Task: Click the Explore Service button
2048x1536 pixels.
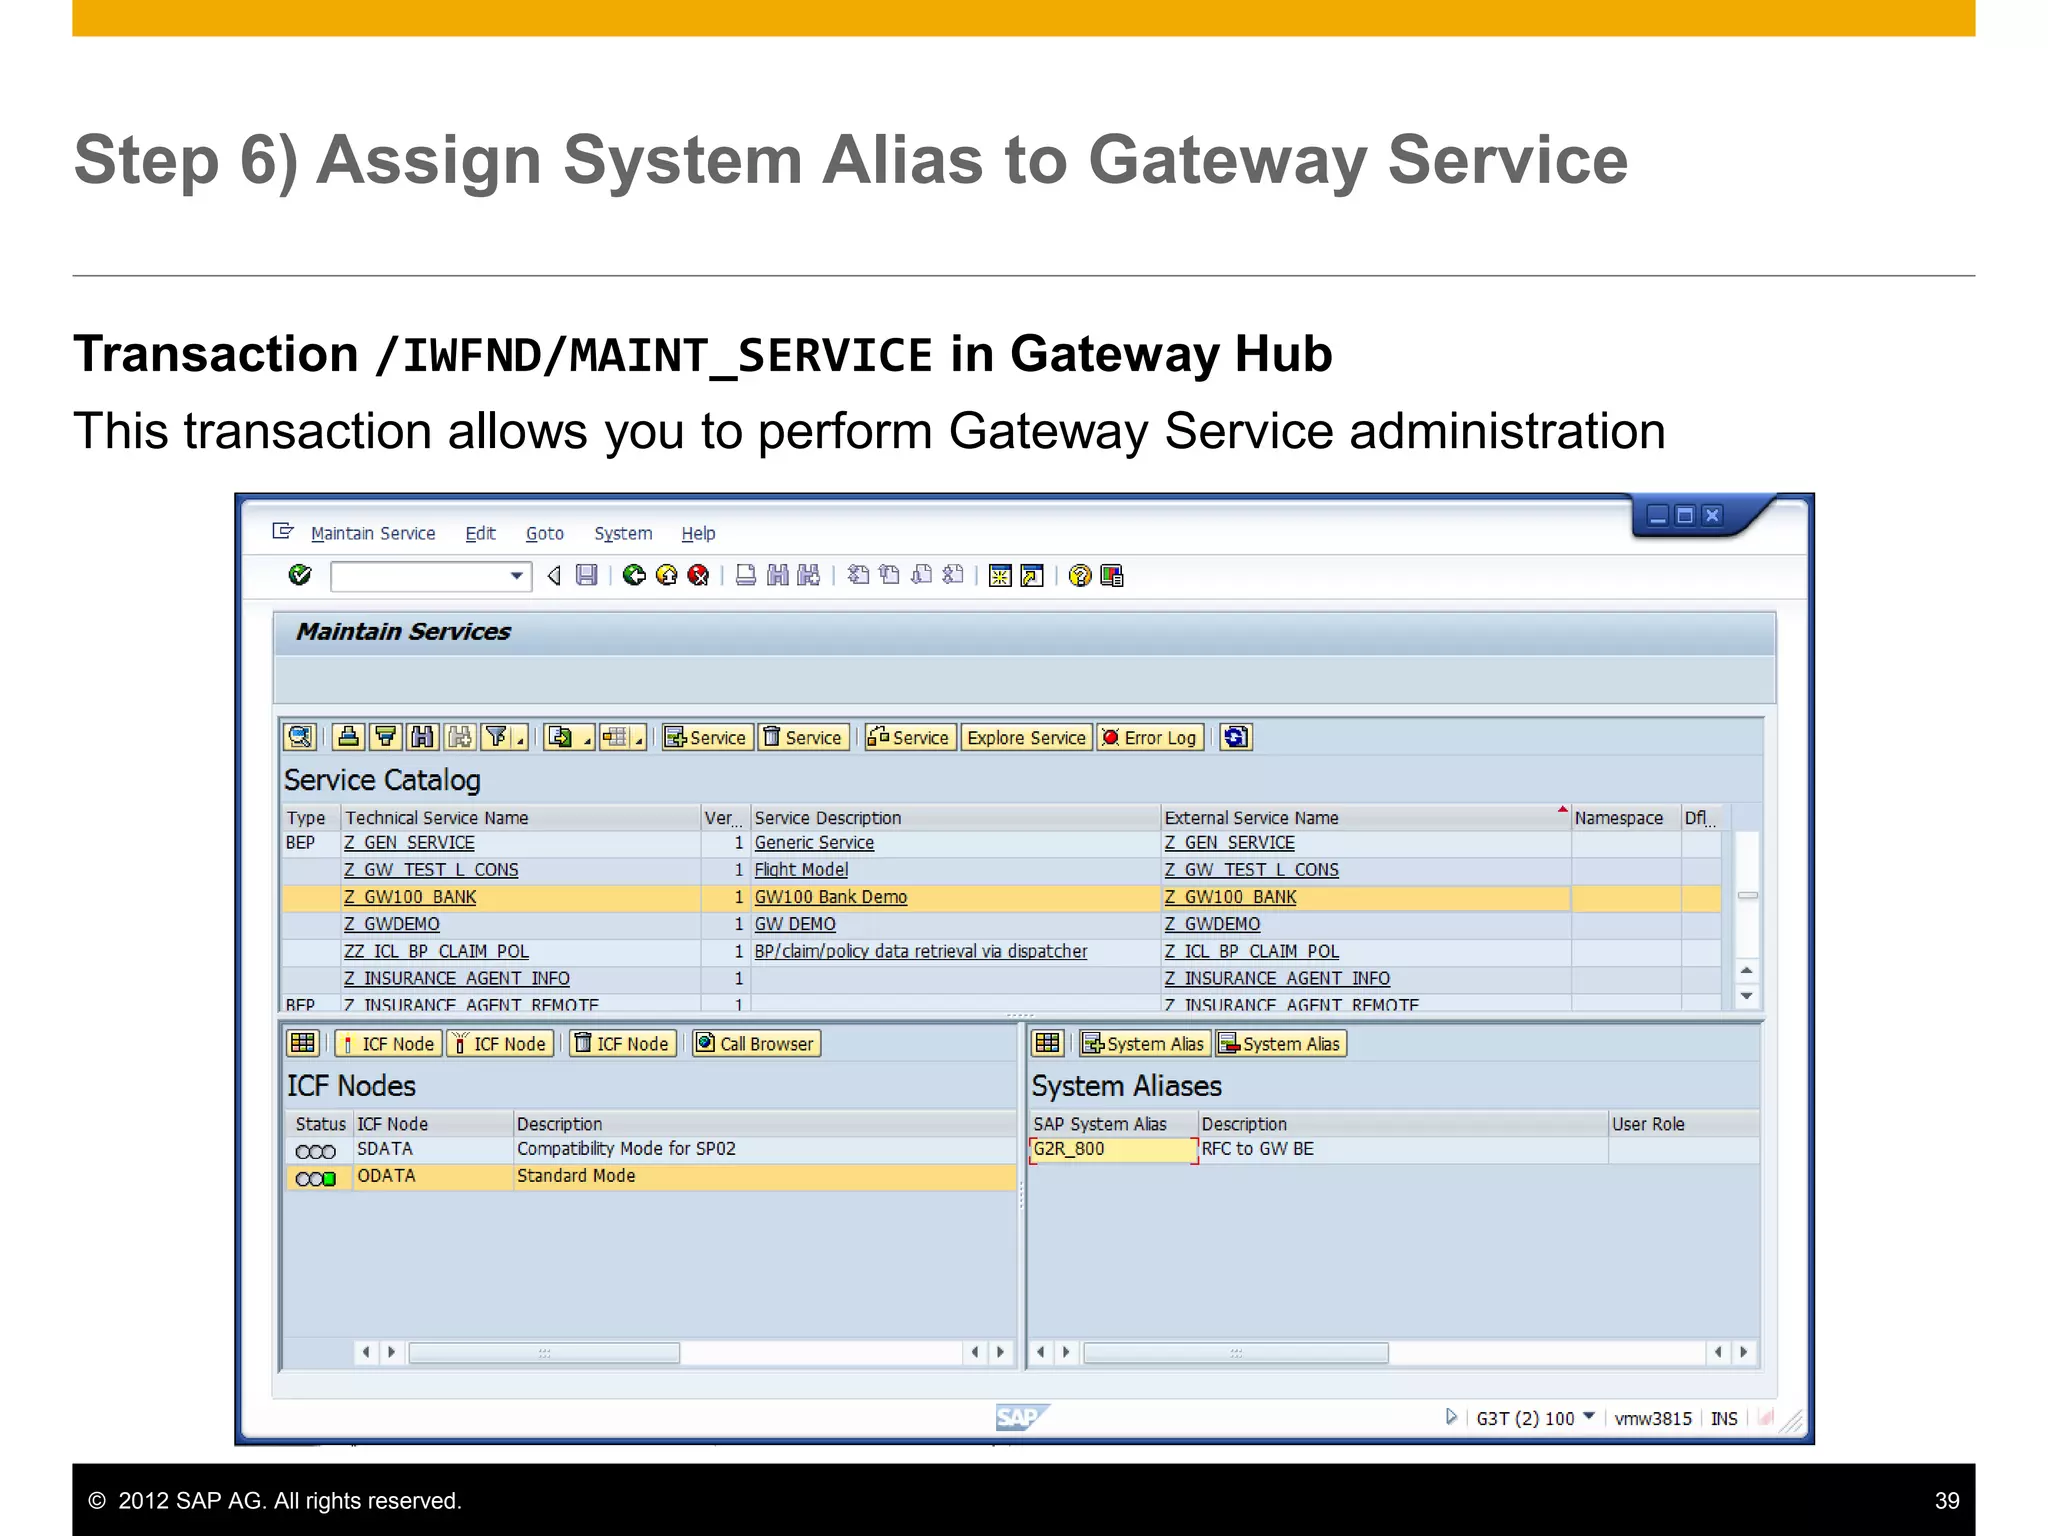Action: click(x=1026, y=737)
